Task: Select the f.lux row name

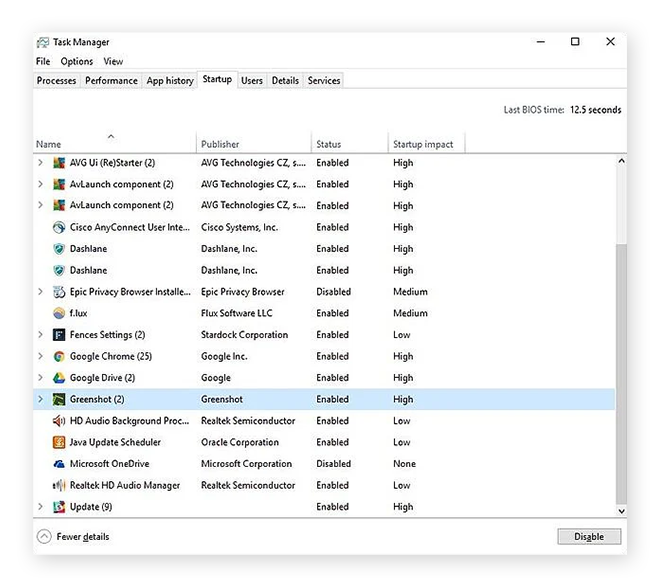Action: pyautogui.click(x=78, y=313)
